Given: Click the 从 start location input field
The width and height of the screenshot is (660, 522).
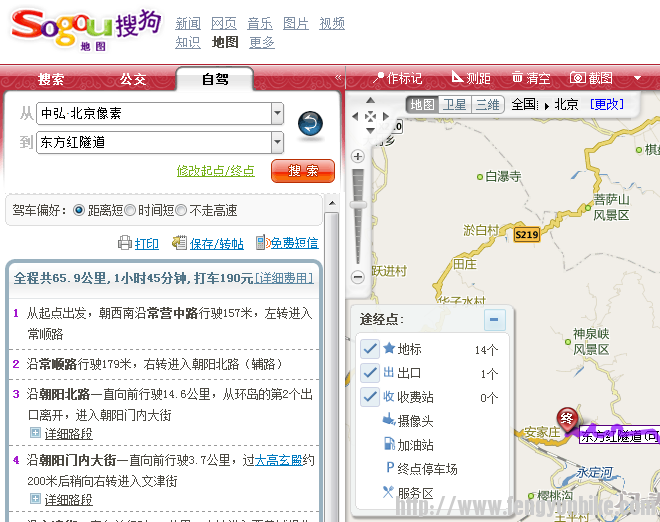Looking at the screenshot, I should click(x=154, y=113).
